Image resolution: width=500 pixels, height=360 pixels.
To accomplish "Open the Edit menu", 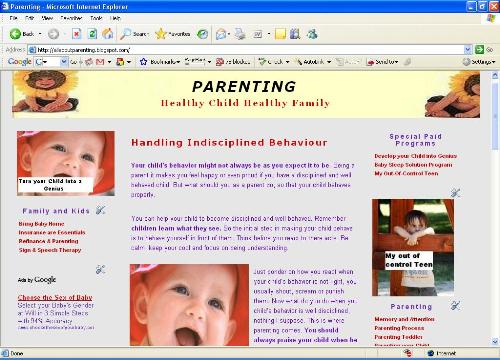I will (30, 18).
